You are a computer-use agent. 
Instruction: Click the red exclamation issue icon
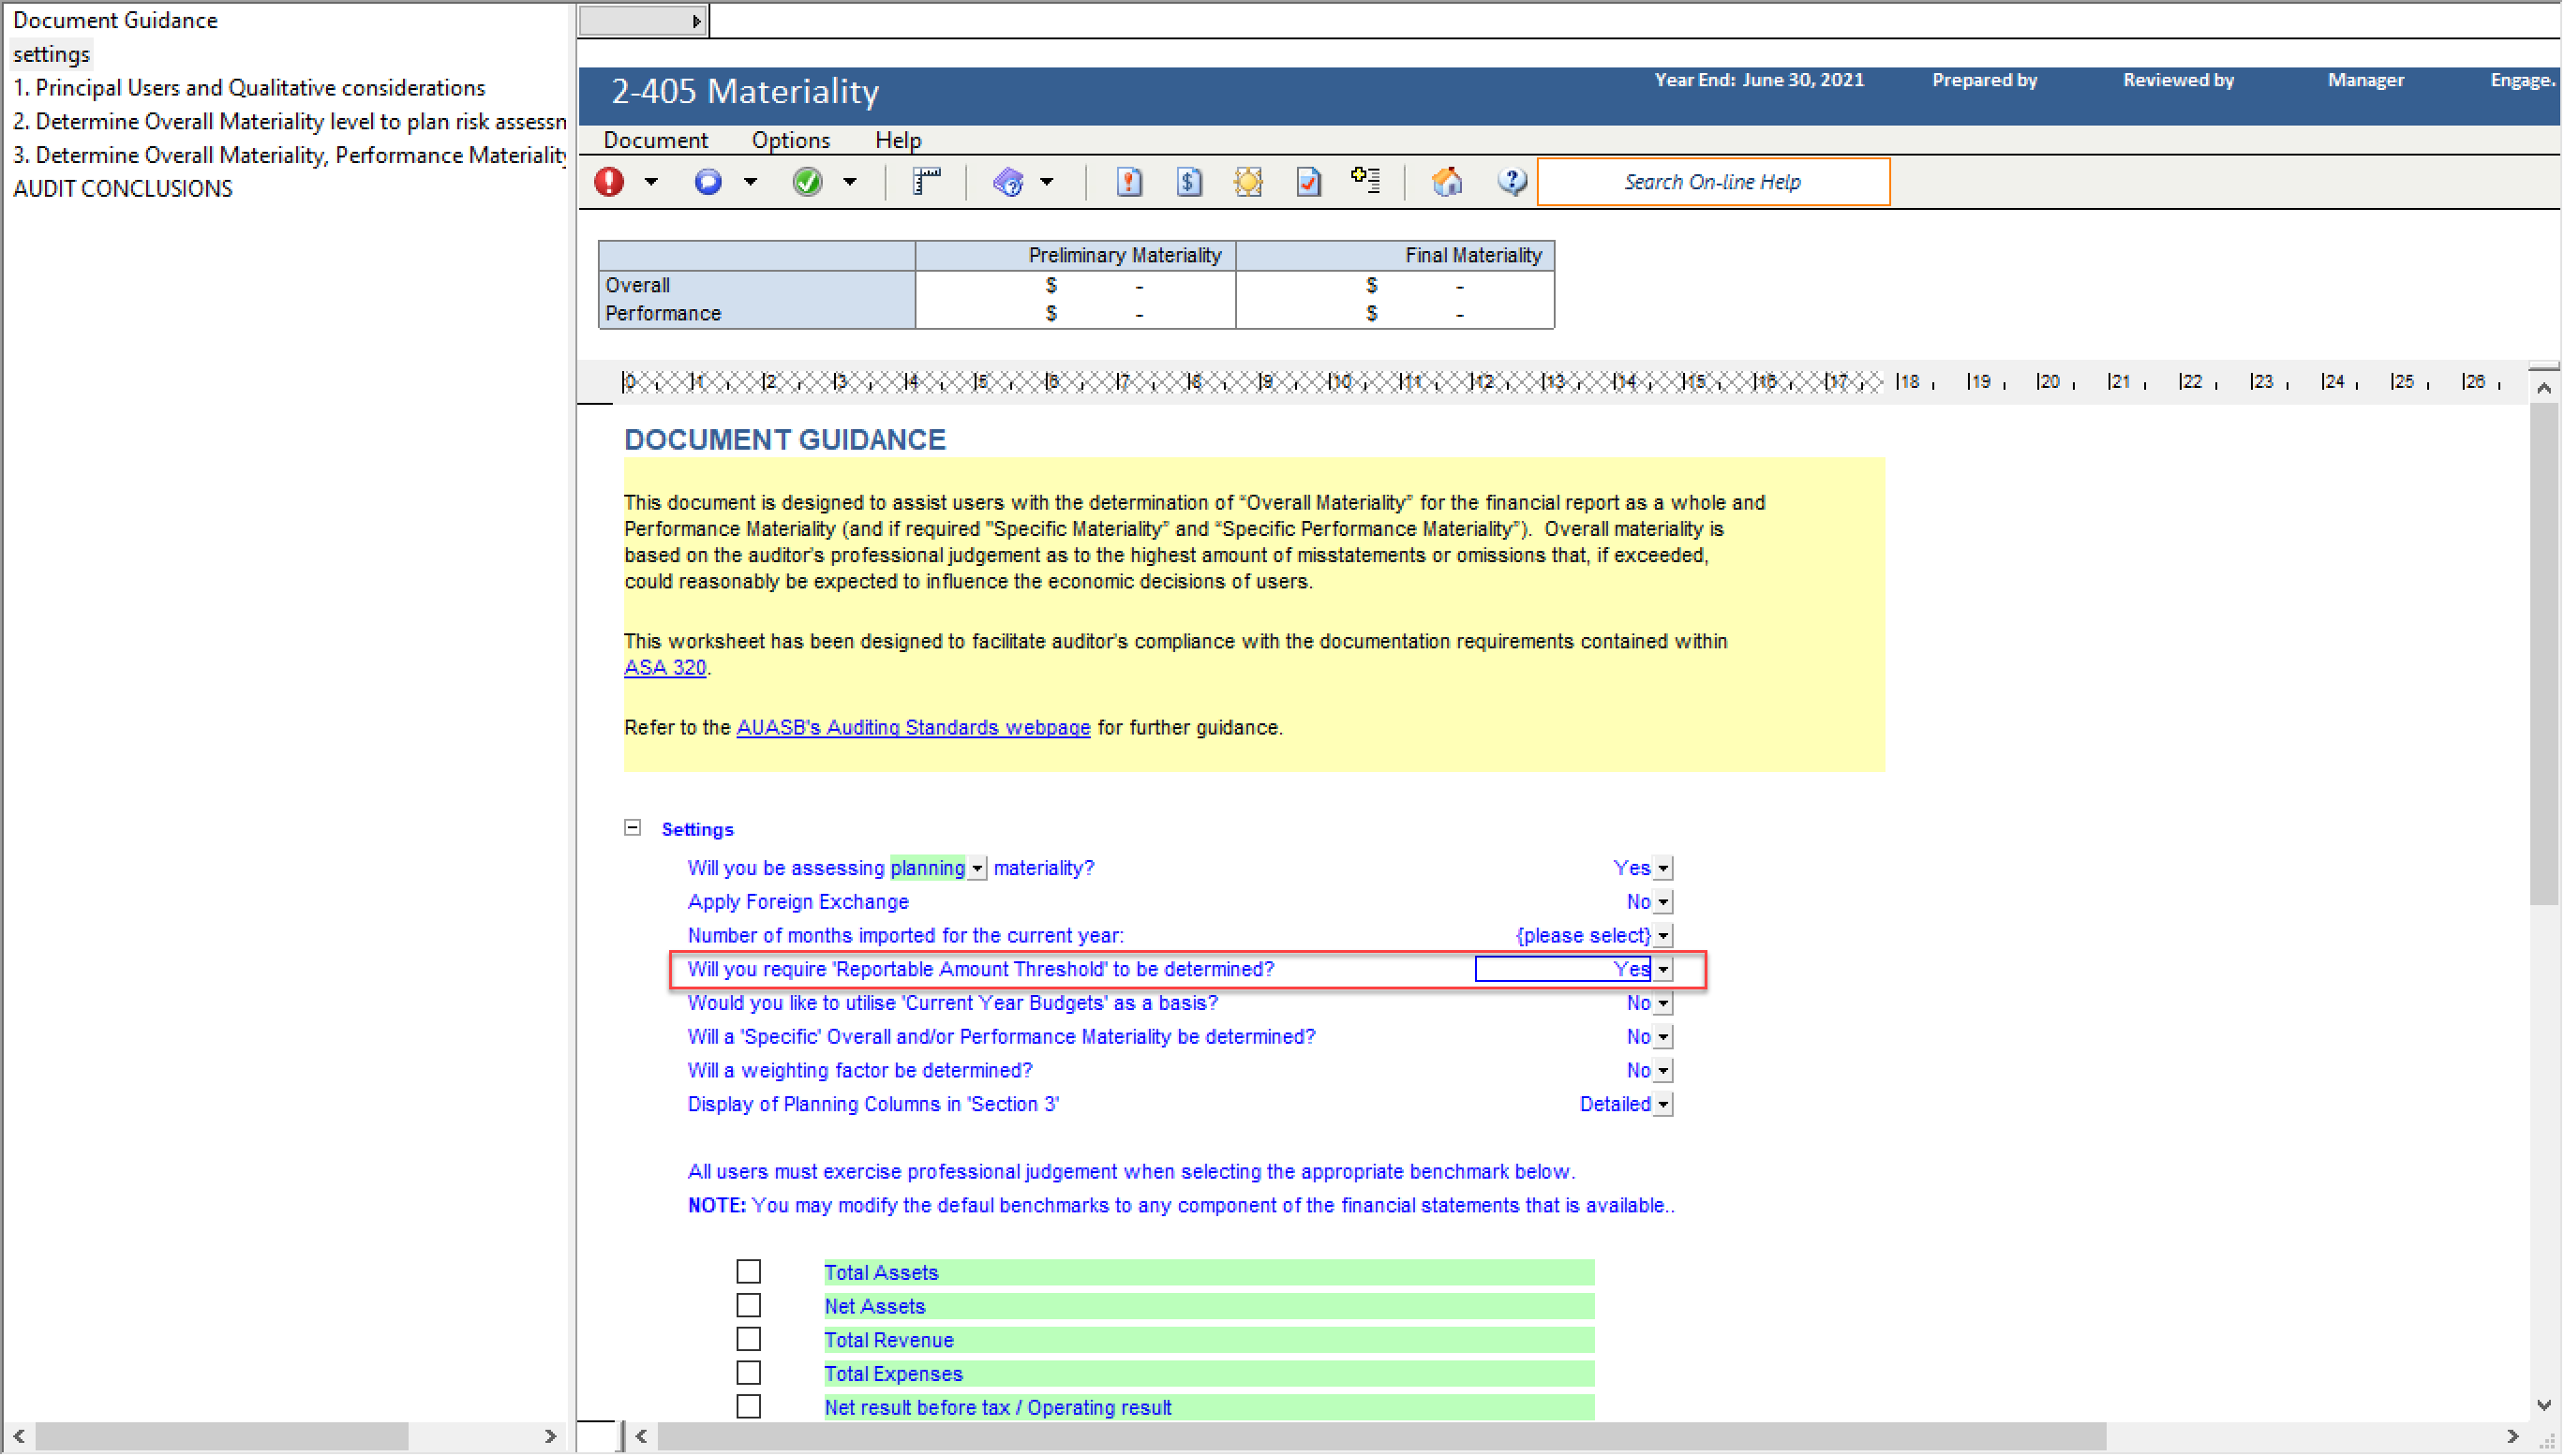click(609, 182)
